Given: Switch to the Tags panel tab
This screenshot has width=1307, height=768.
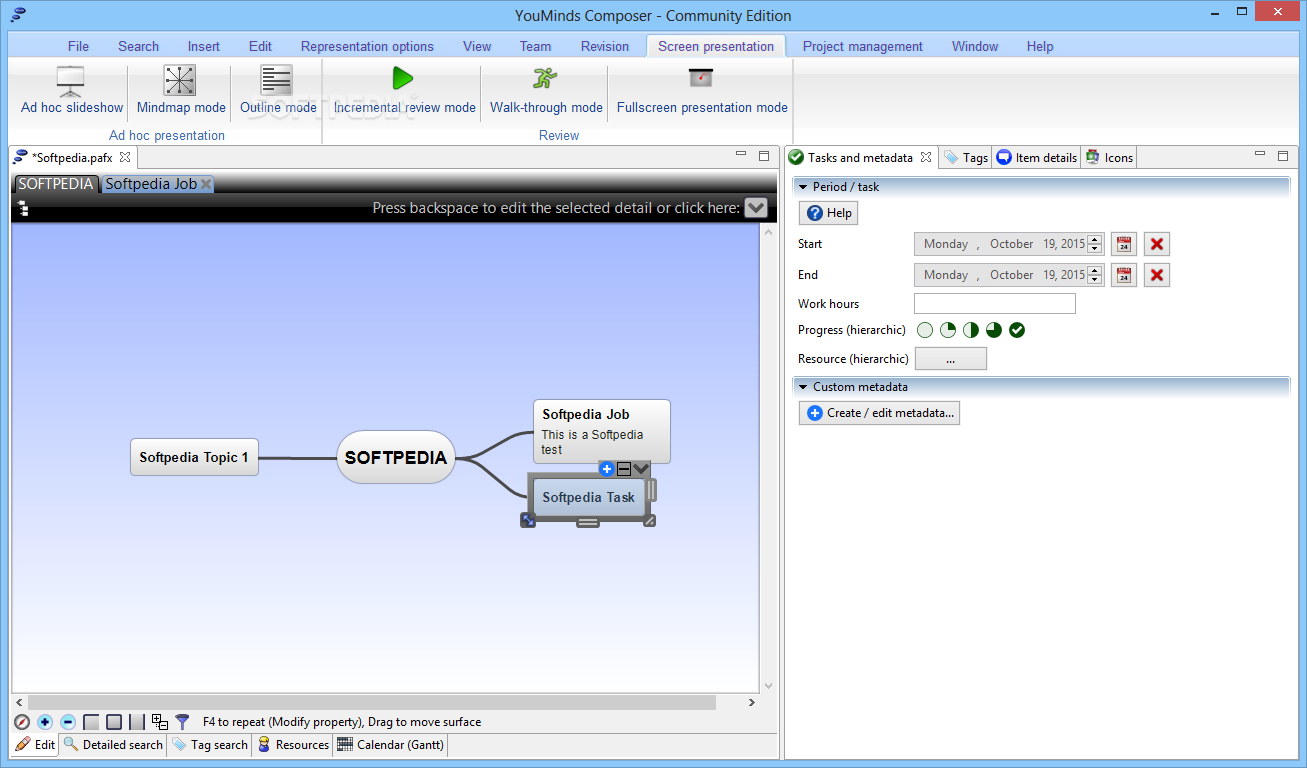Looking at the screenshot, I should [x=966, y=157].
